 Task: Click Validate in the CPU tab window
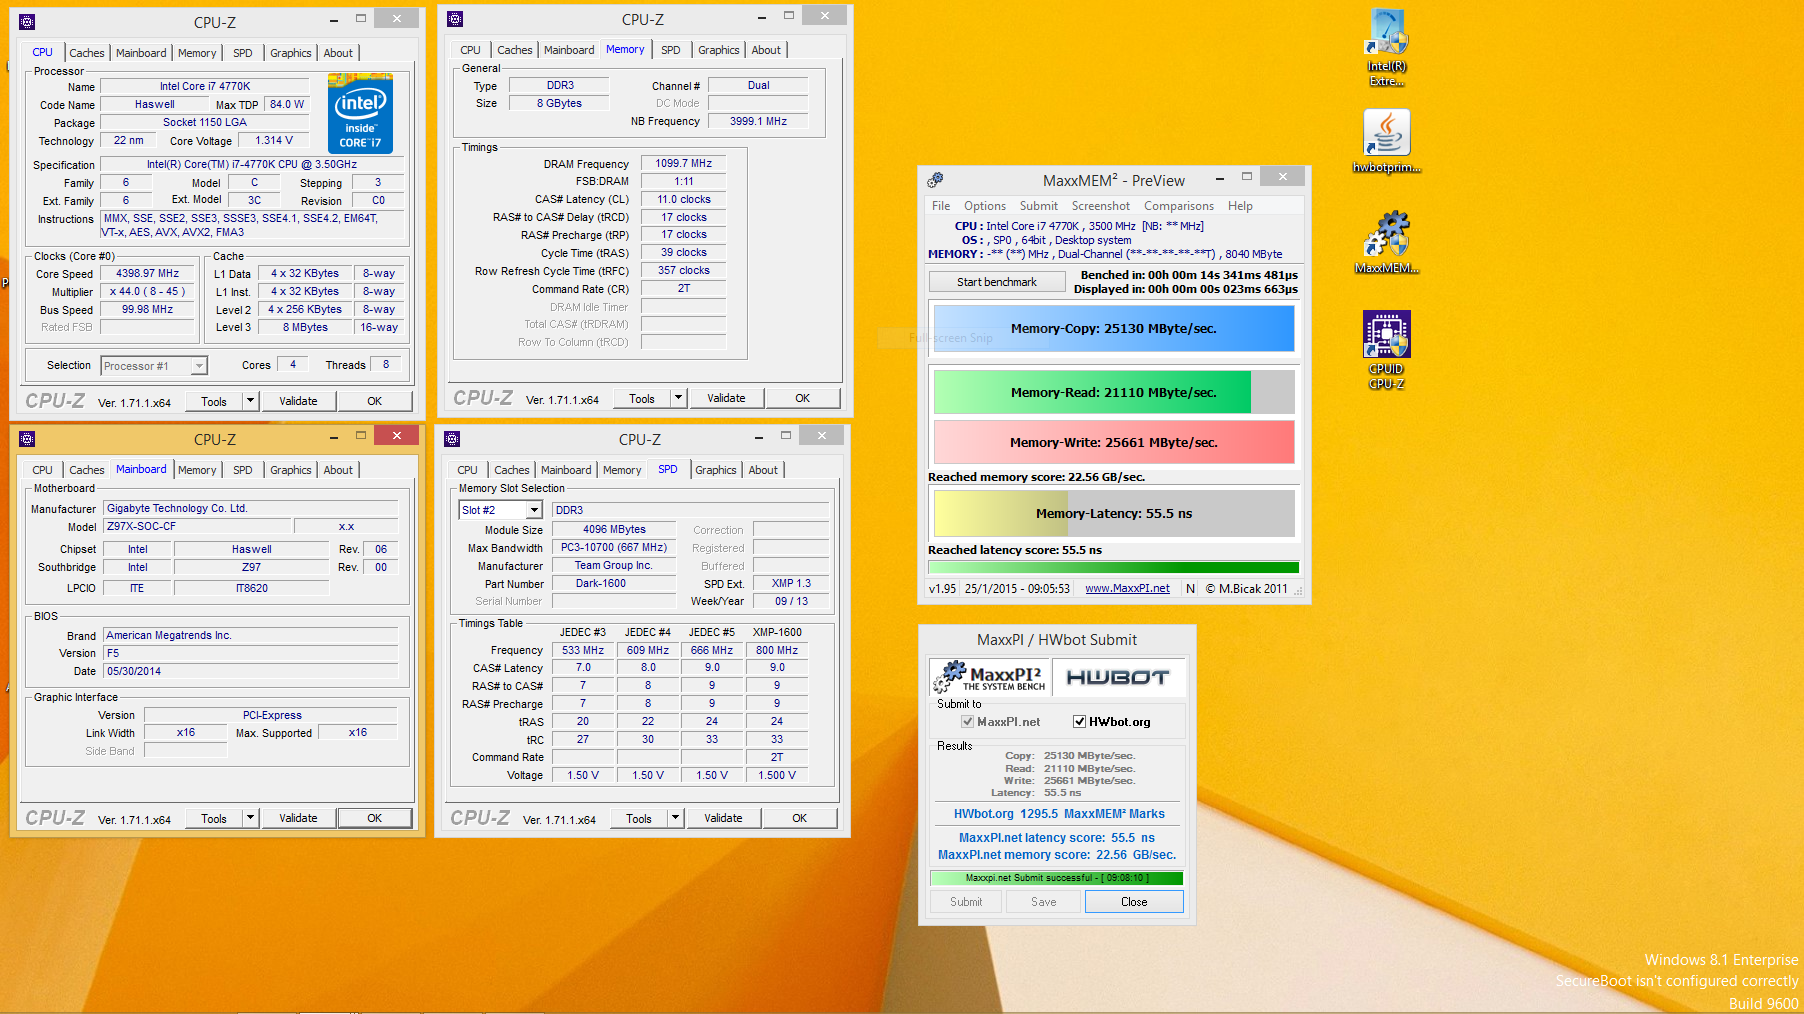point(298,401)
